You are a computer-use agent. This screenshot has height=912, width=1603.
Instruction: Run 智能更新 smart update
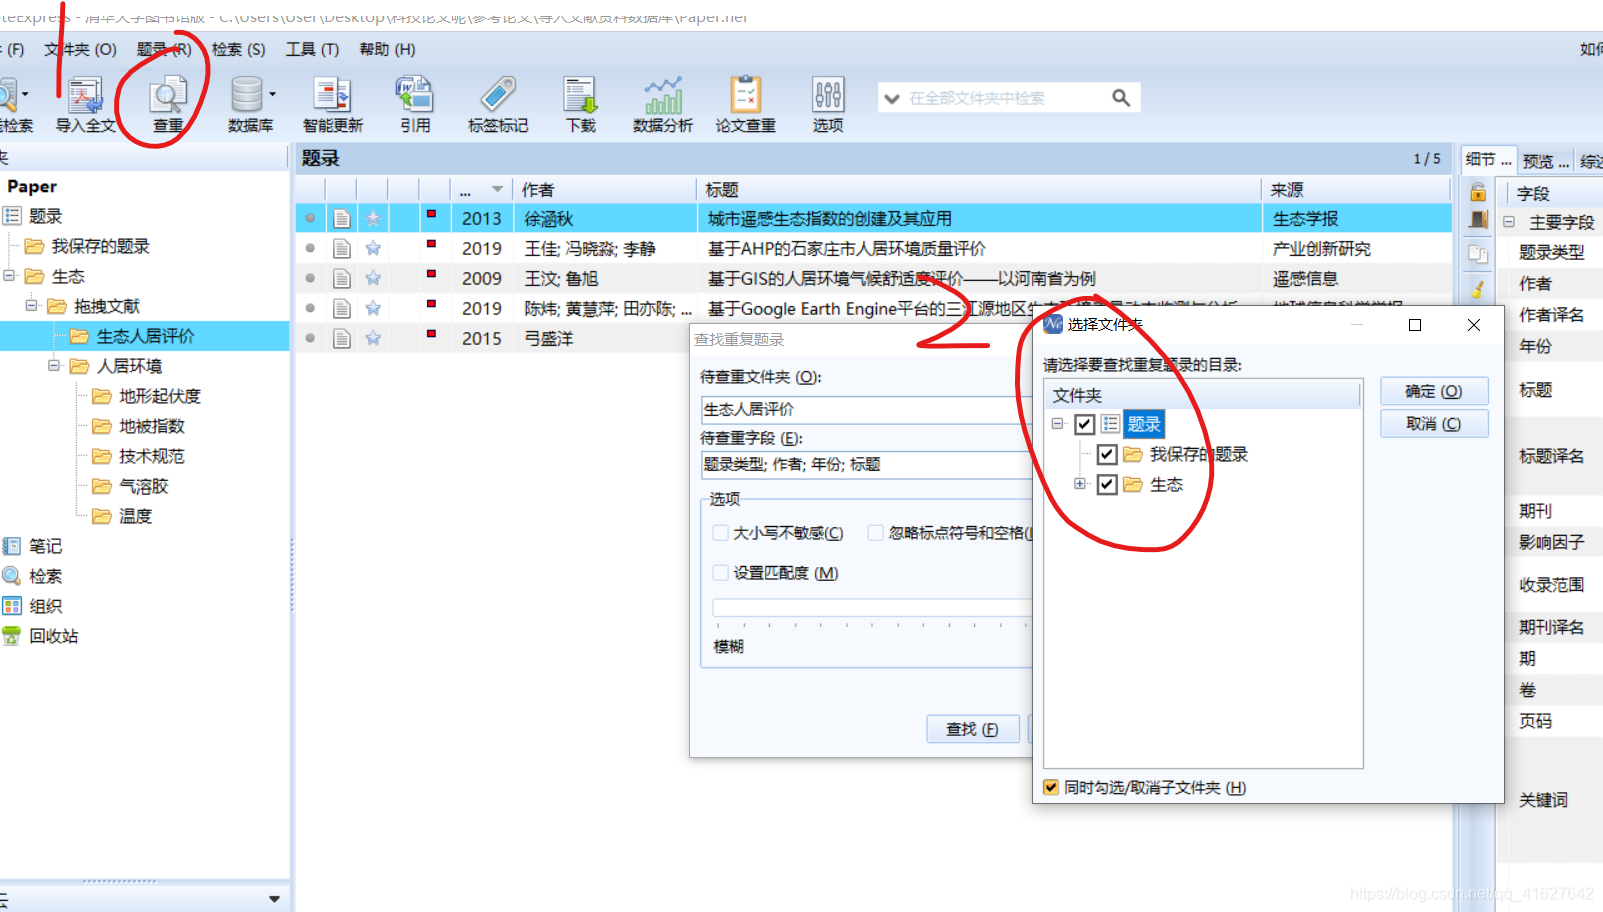[x=333, y=104]
